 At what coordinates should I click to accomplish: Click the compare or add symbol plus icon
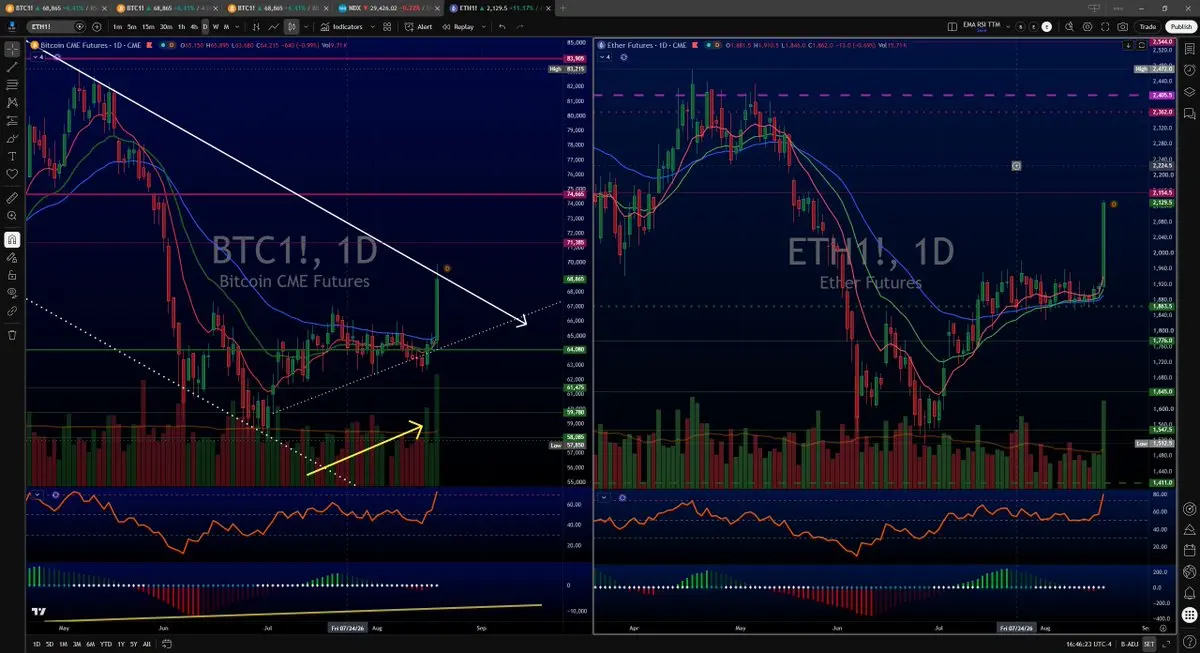pos(96,26)
